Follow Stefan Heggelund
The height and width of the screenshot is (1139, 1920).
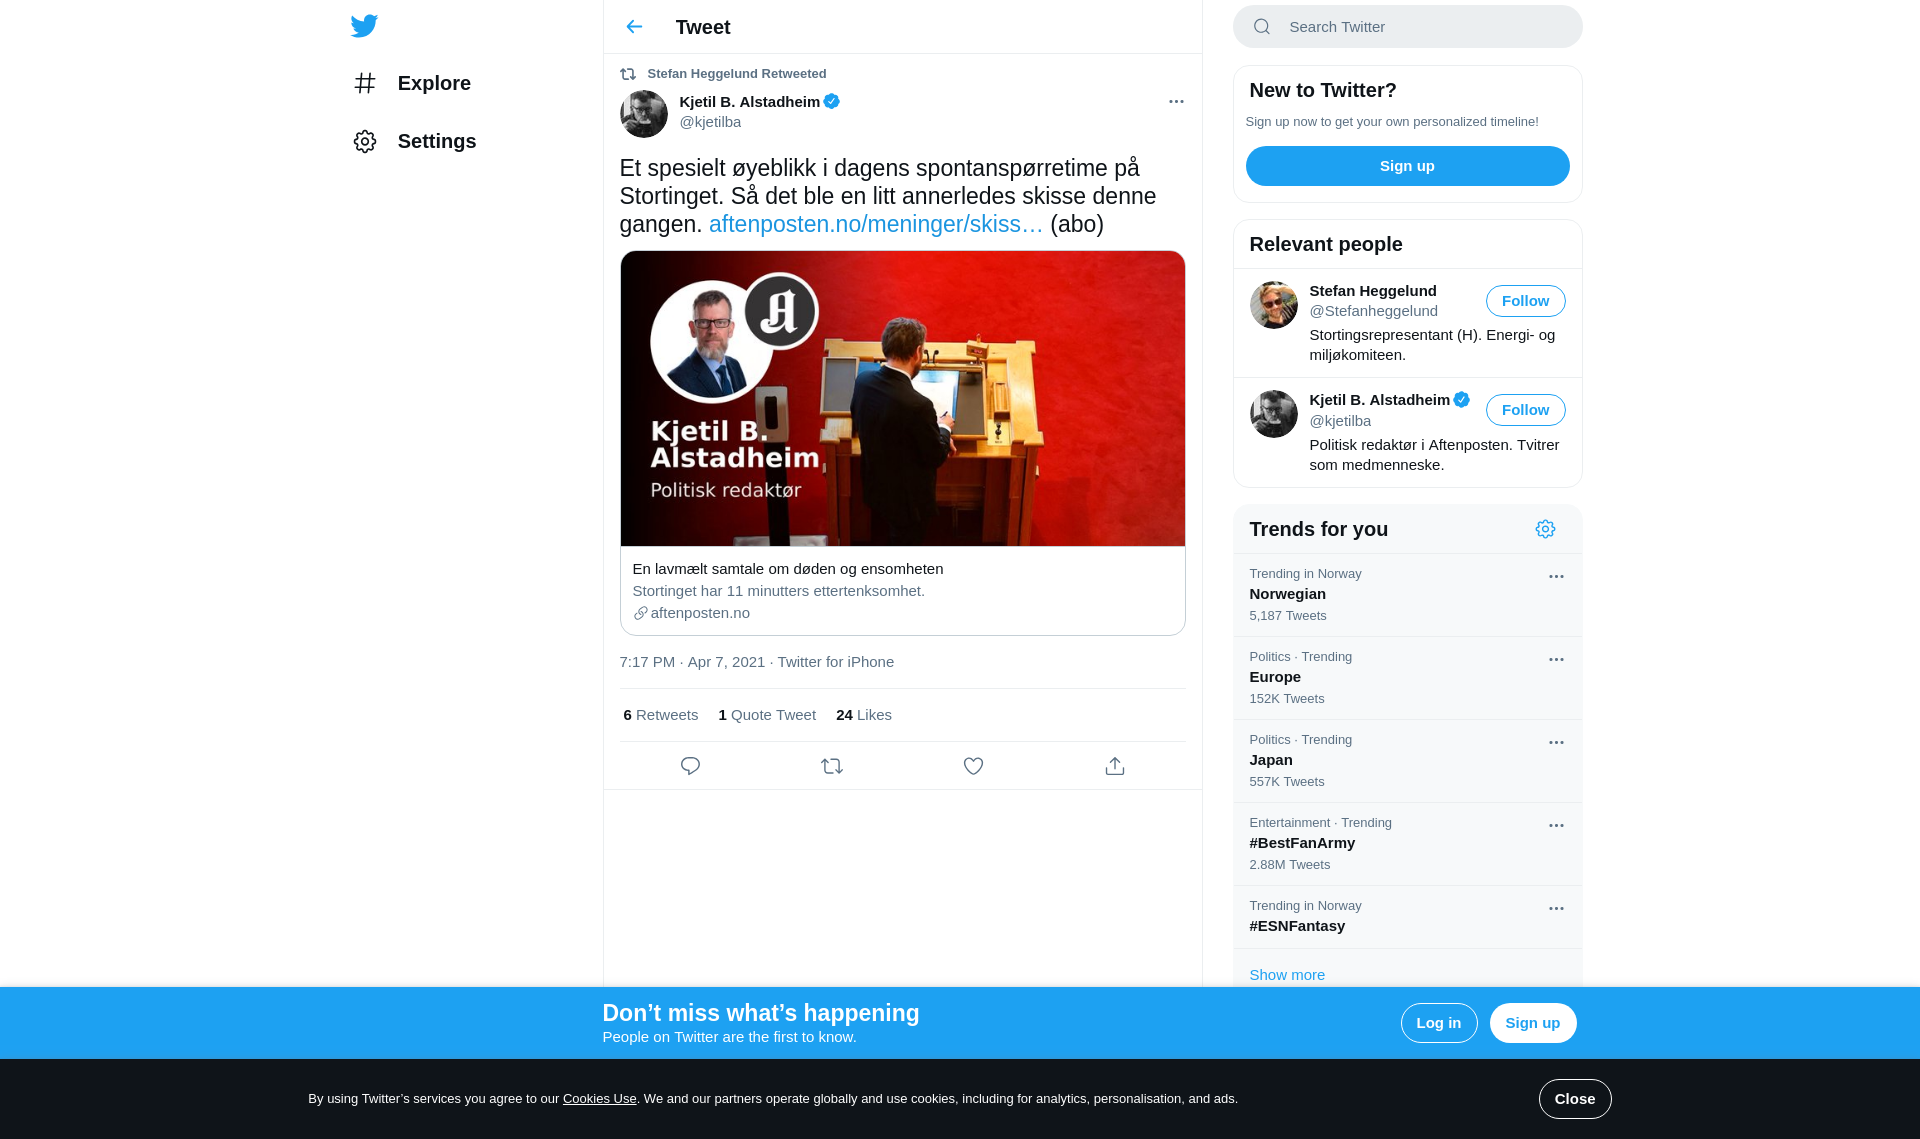1525,301
